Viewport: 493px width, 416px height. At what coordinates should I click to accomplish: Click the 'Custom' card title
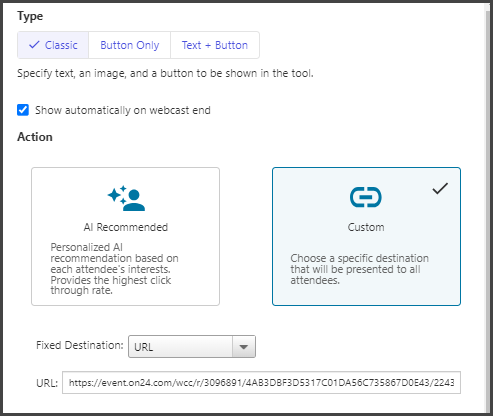point(366,227)
